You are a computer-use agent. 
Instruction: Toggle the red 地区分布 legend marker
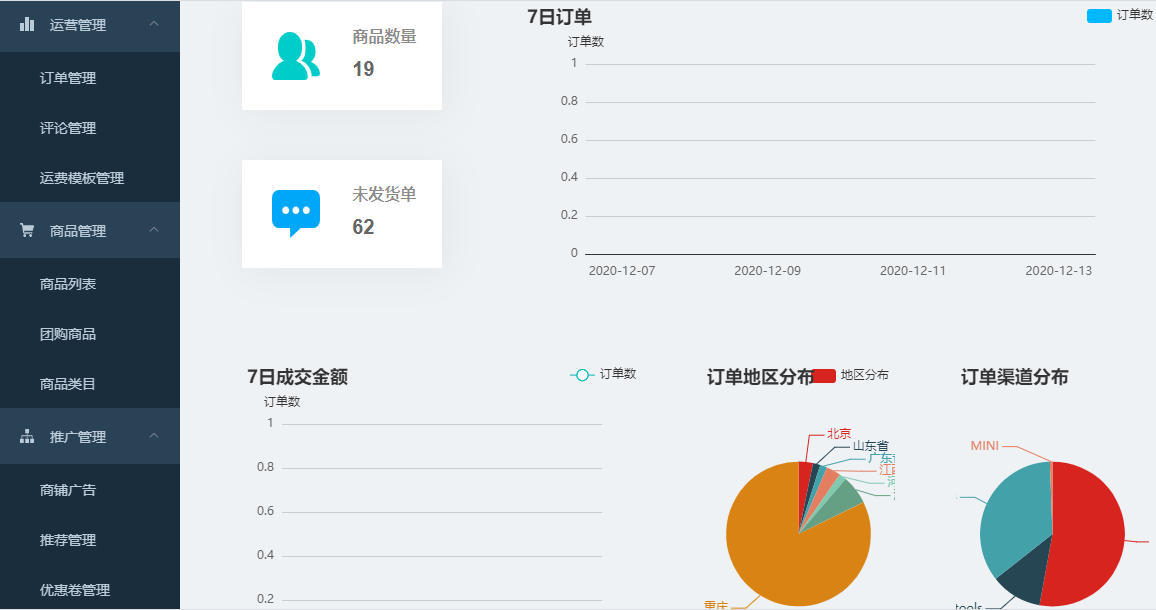click(824, 375)
